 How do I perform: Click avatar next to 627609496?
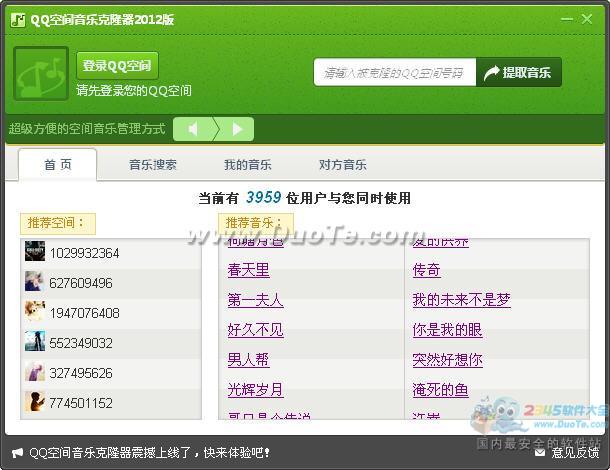point(35,281)
